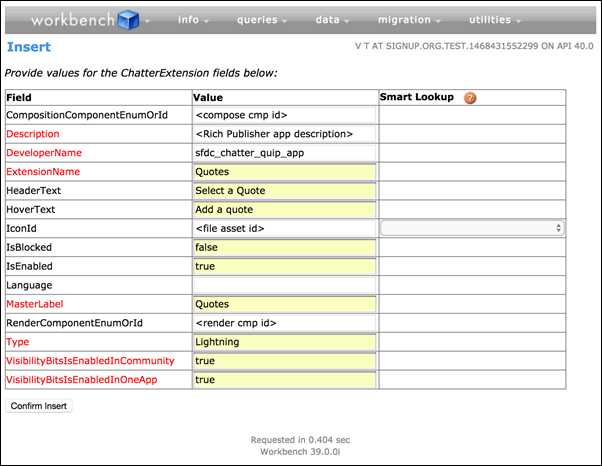Click the red Type field label
Image resolution: width=602 pixels, height=466 pixels.
(18, 342)
